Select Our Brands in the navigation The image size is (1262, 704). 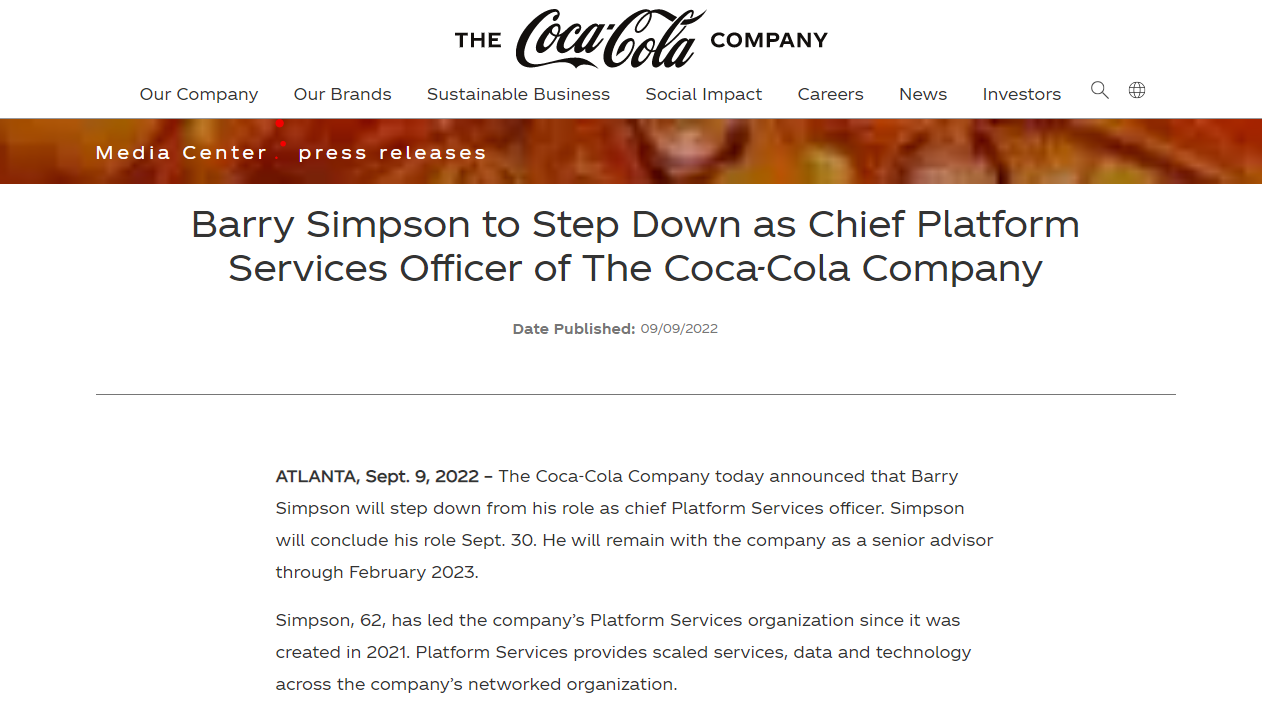click(x=342, y=94)
